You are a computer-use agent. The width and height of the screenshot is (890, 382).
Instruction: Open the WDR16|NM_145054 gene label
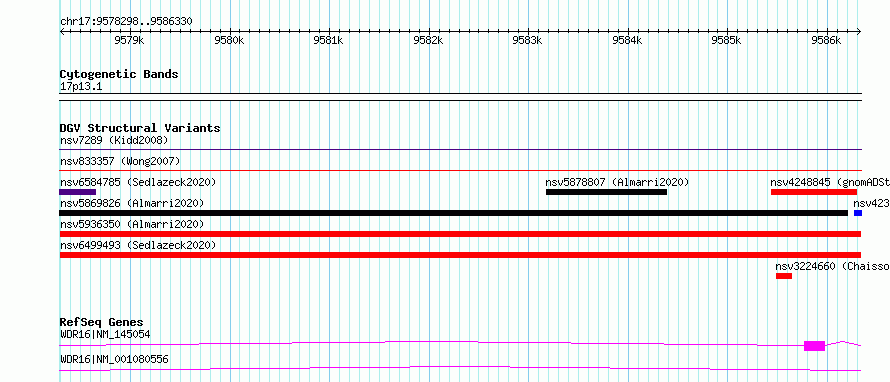click(x=105, y=334)
